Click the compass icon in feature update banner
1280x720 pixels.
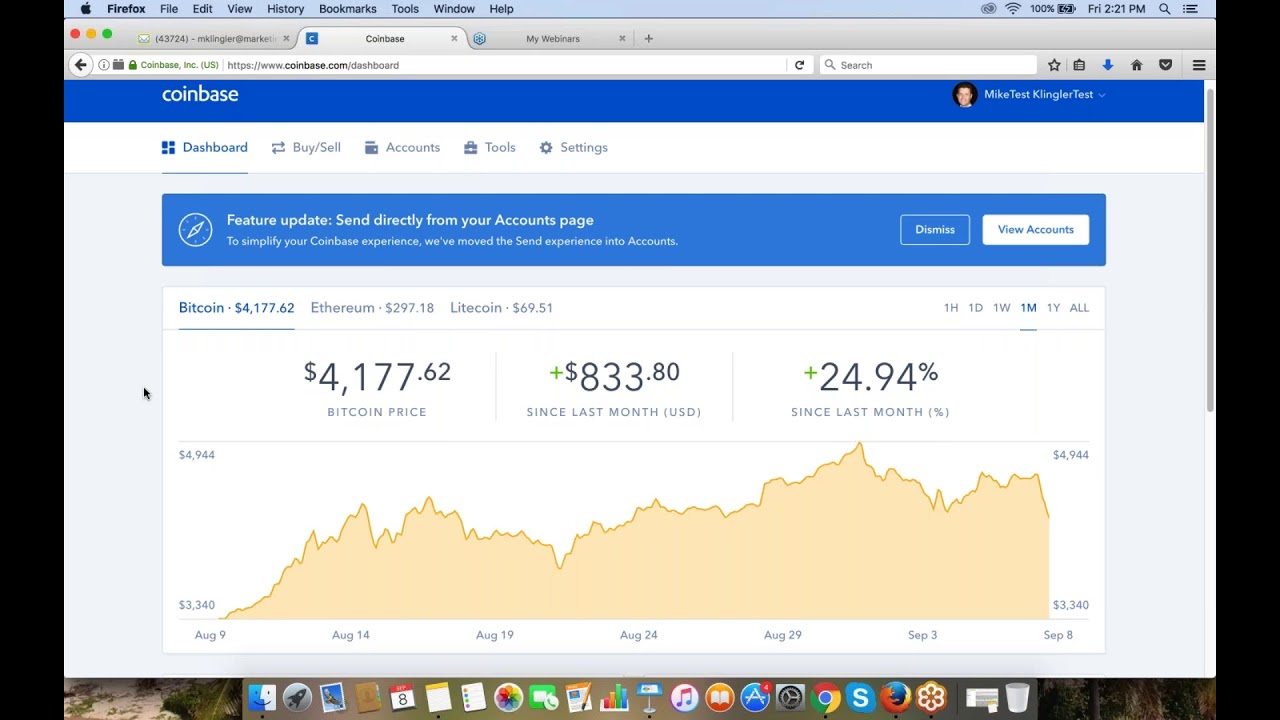tap(195, 230)
